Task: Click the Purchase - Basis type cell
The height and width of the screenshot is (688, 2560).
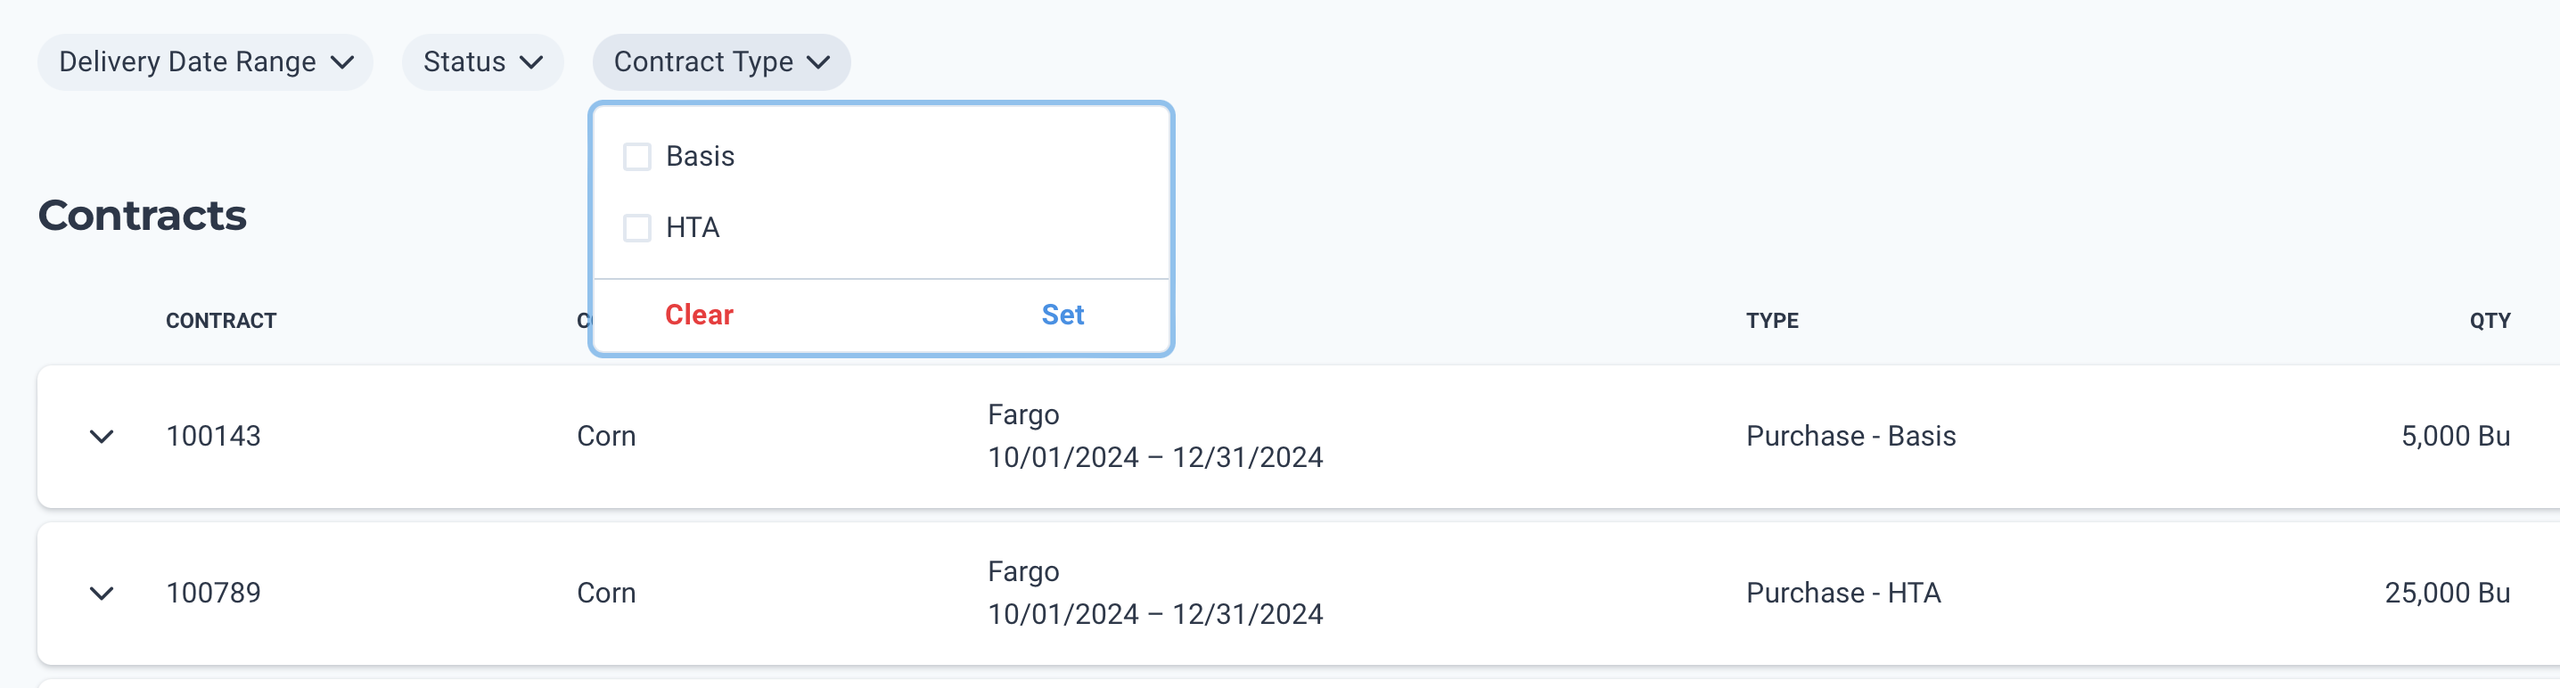Action: click(x=1849, y=436)
